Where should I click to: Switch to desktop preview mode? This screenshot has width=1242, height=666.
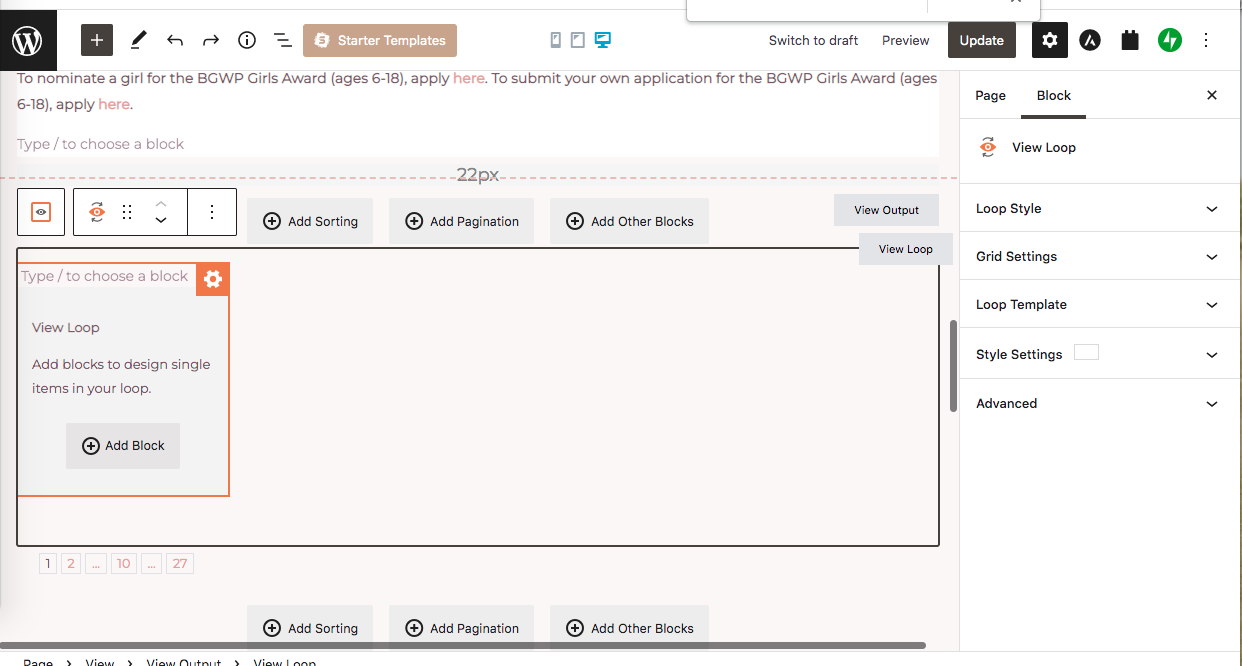tap(602, 40)
